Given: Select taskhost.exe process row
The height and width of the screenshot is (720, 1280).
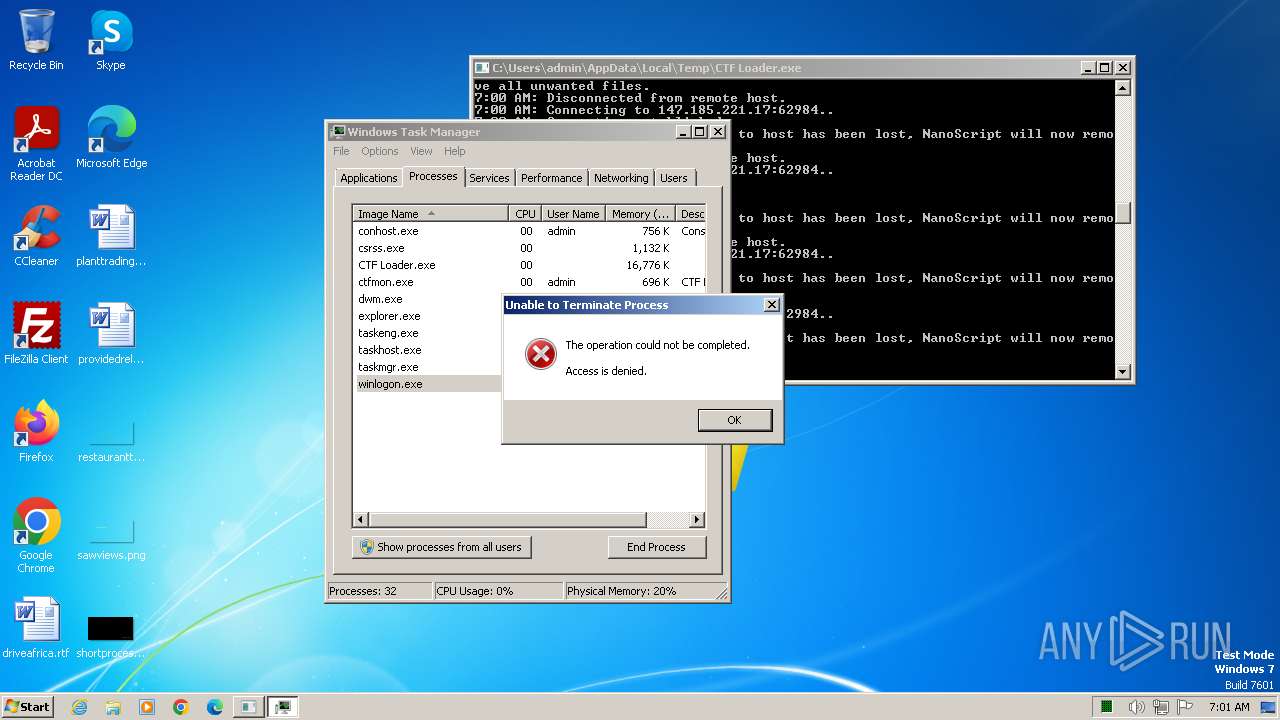Looking at the screenshot, I should (x=428, y=350).
